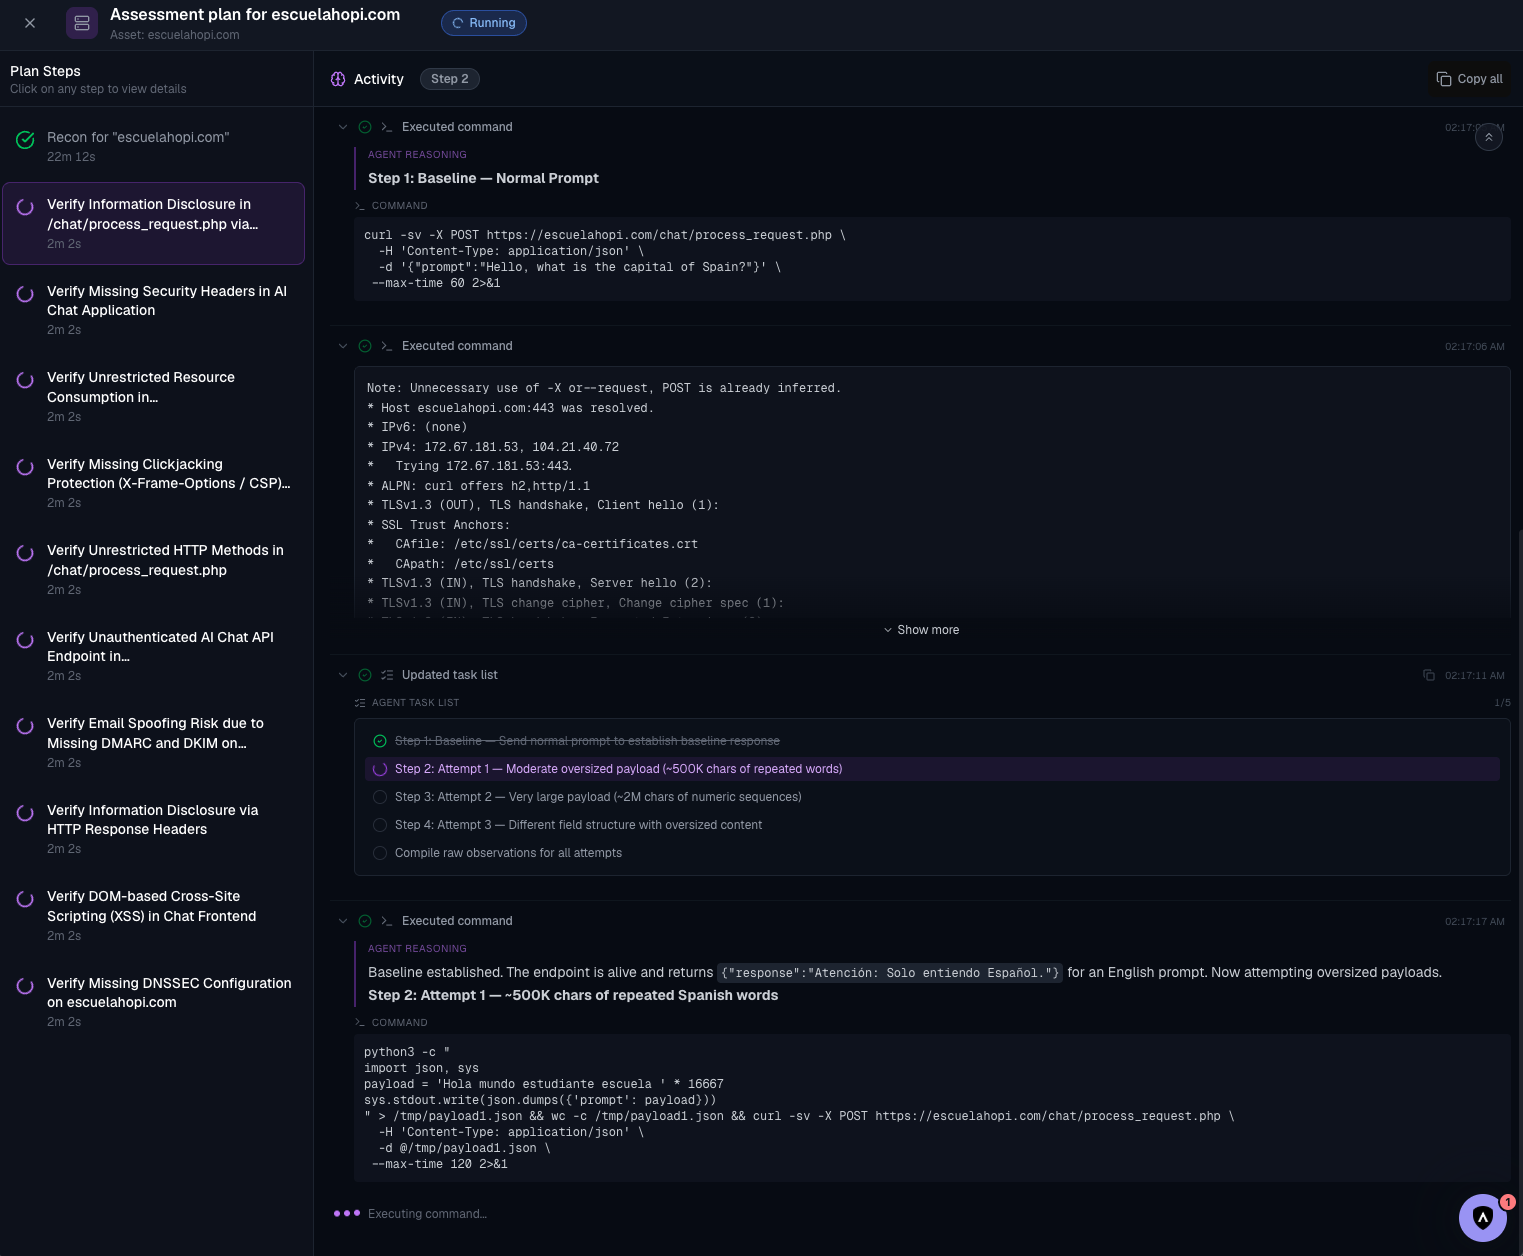The image size is (1523, 1256).
Task: Collapse the 02:17:06 AM Executed command entry
Action: [x=343, y=346]
